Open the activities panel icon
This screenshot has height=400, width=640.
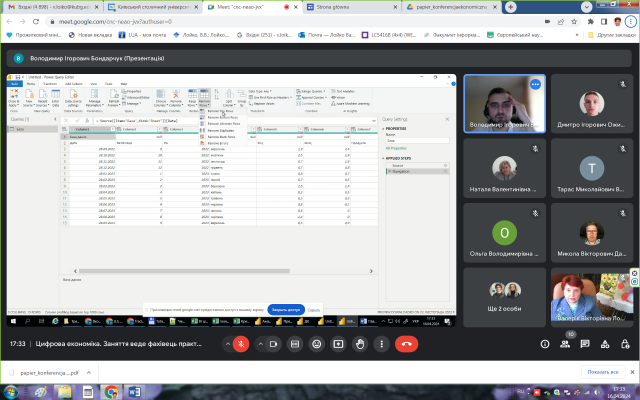click(609, 342)
